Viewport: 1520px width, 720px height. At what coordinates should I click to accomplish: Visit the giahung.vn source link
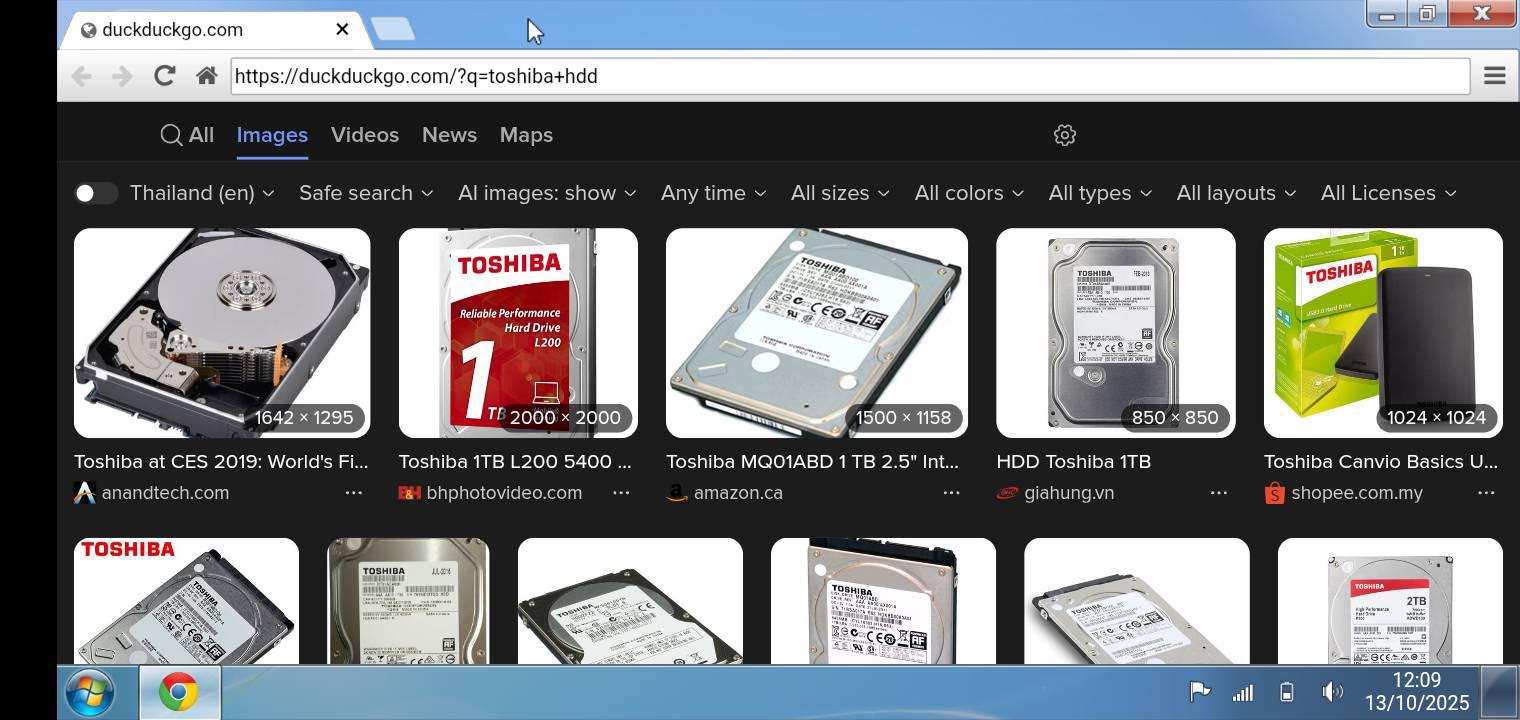(x=1069, y=493)
